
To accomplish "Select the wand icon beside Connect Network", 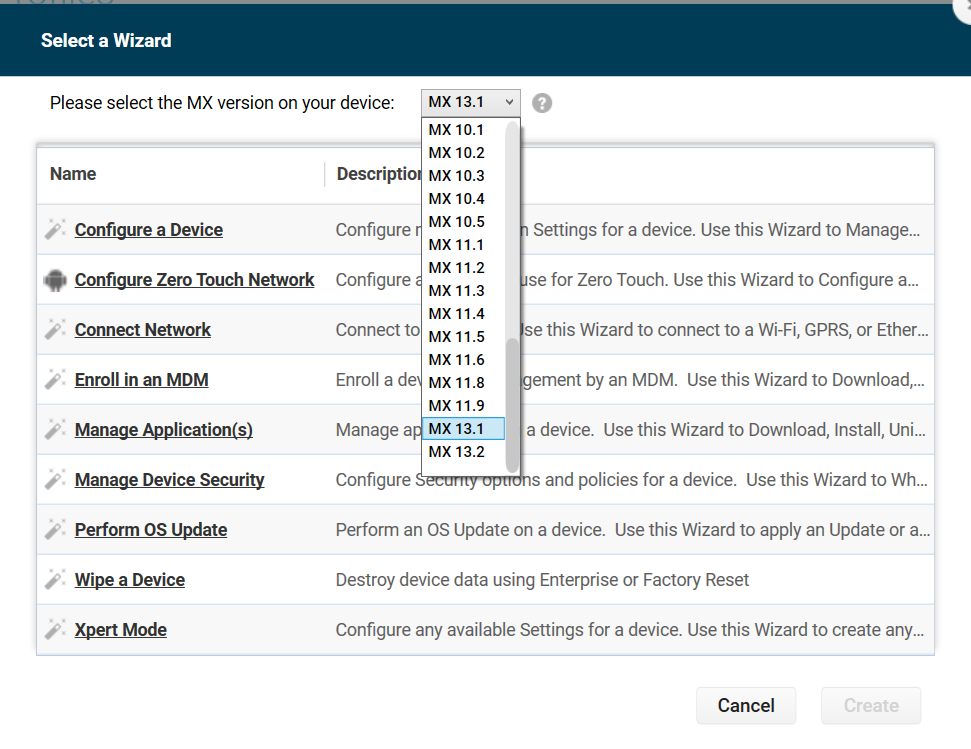I will (x=55, y=329).
